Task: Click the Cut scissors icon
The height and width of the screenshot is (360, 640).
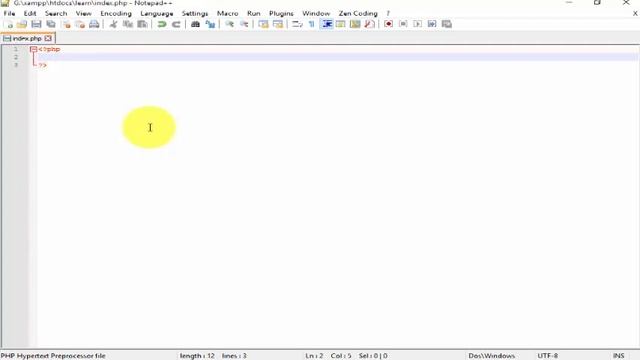Action: [113, 24]
